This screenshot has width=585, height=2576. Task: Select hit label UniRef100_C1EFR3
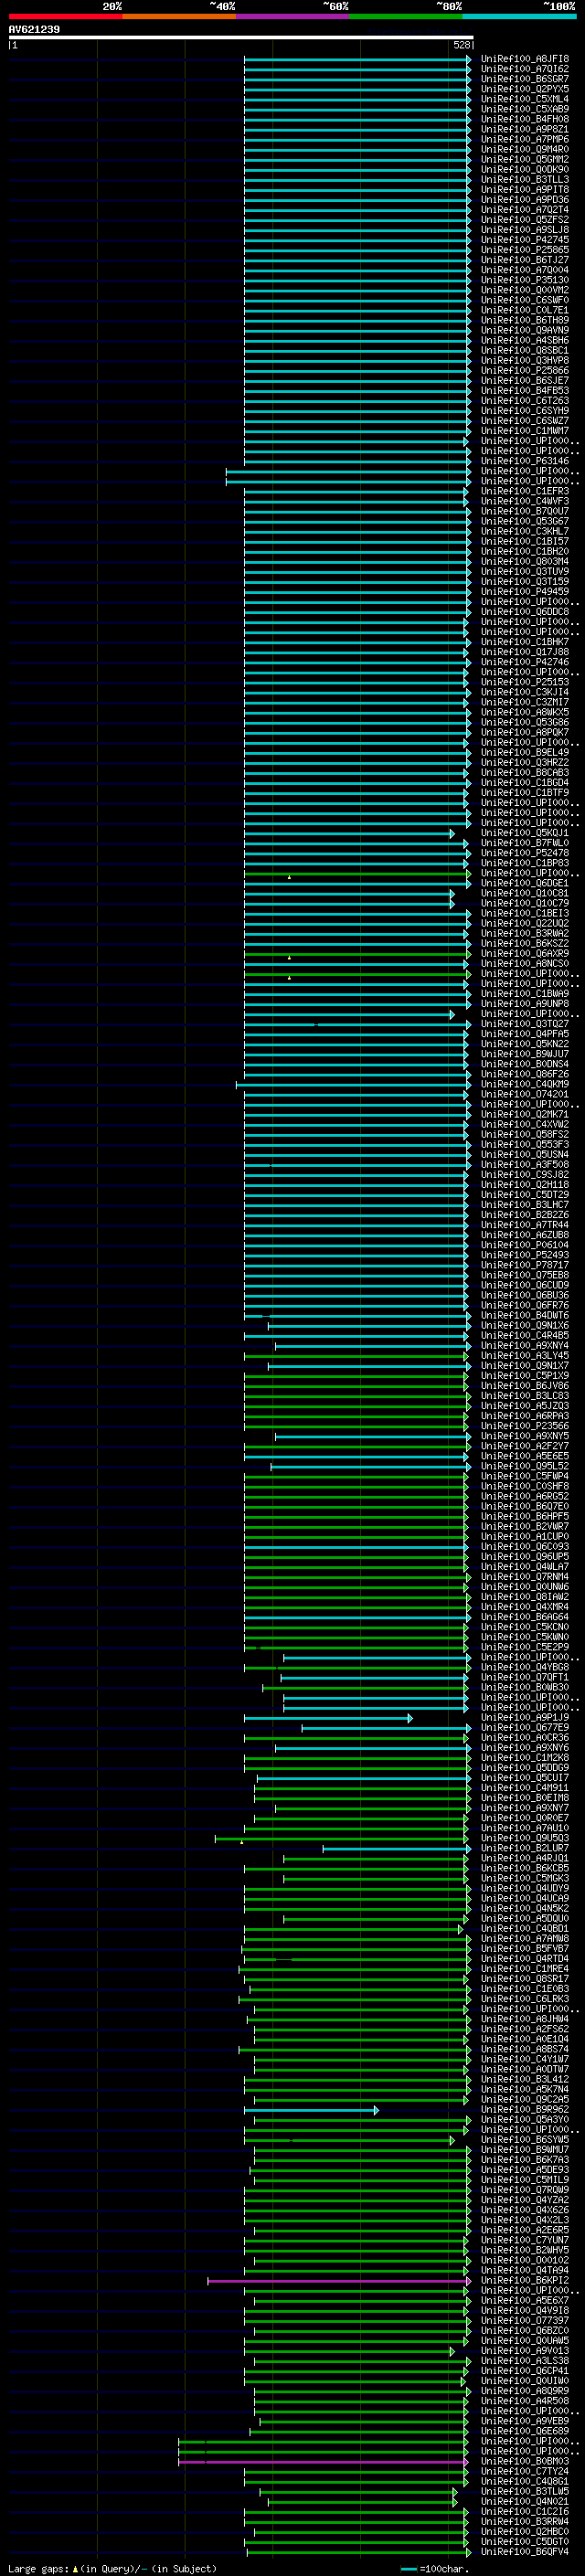(525, 491)
